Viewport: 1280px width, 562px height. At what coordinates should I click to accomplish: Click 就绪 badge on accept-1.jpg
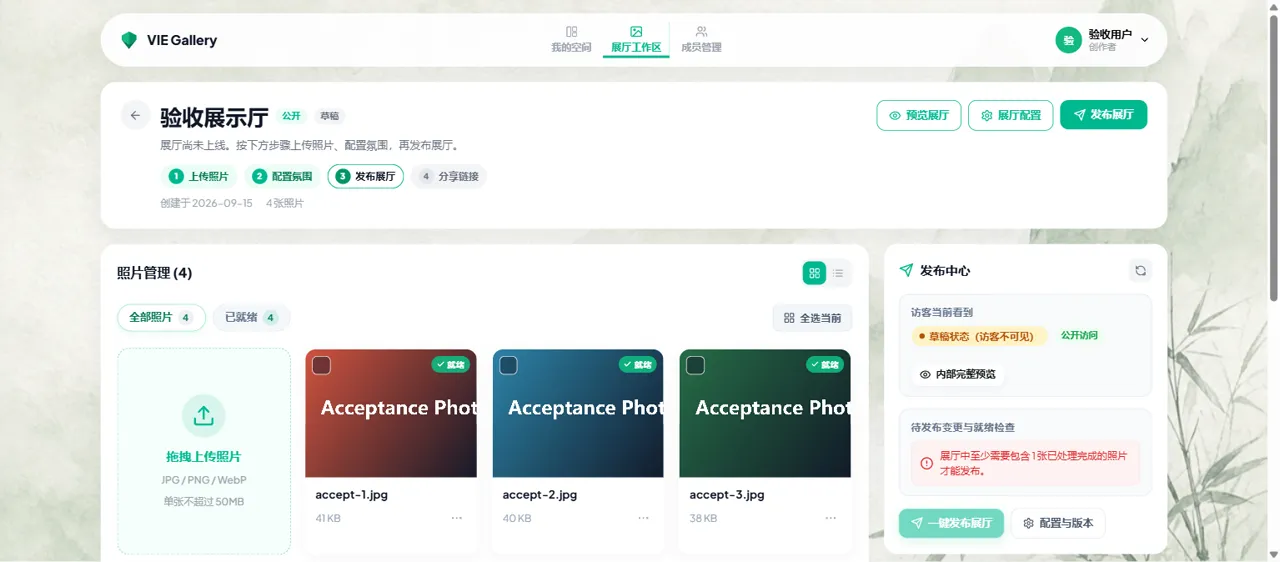click(450, 365)
